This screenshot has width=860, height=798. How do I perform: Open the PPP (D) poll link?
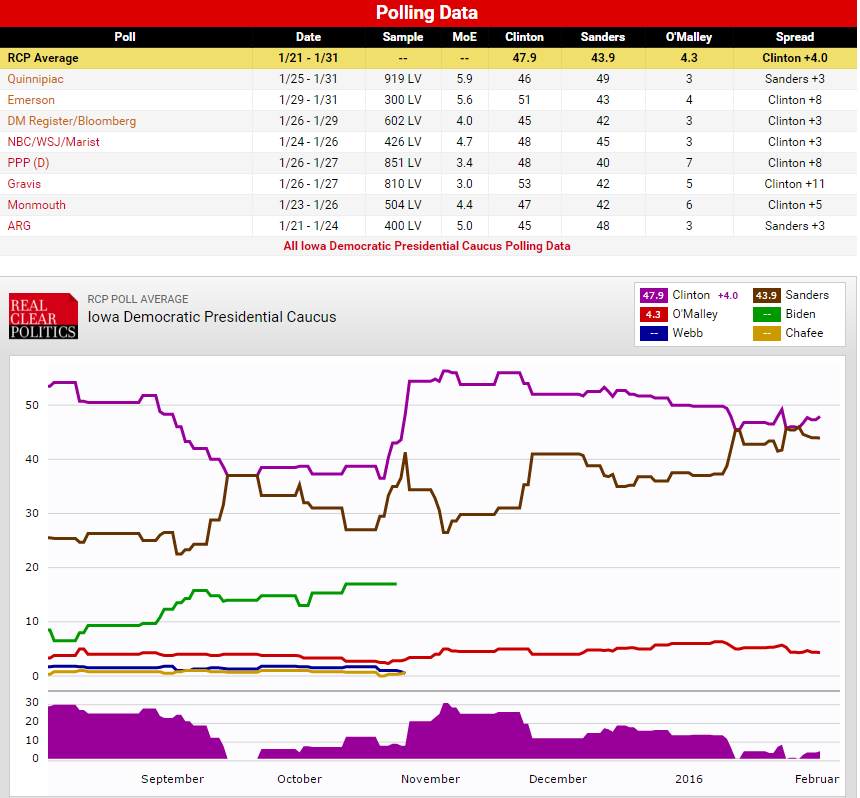[28, 163]
